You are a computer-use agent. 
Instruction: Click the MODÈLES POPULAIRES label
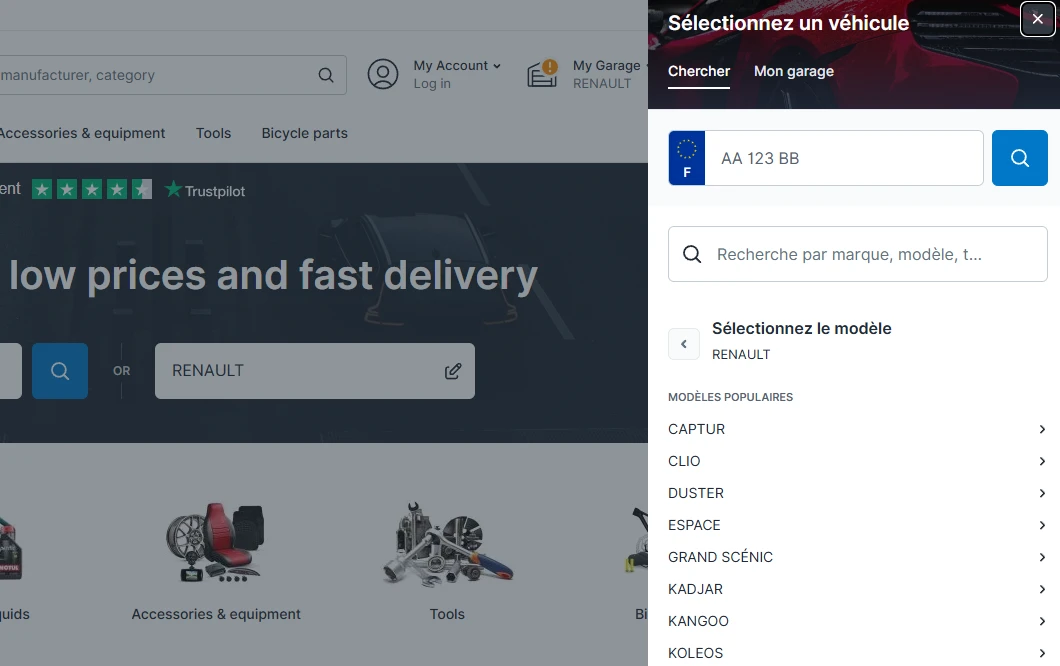click(x=731, y=398)
